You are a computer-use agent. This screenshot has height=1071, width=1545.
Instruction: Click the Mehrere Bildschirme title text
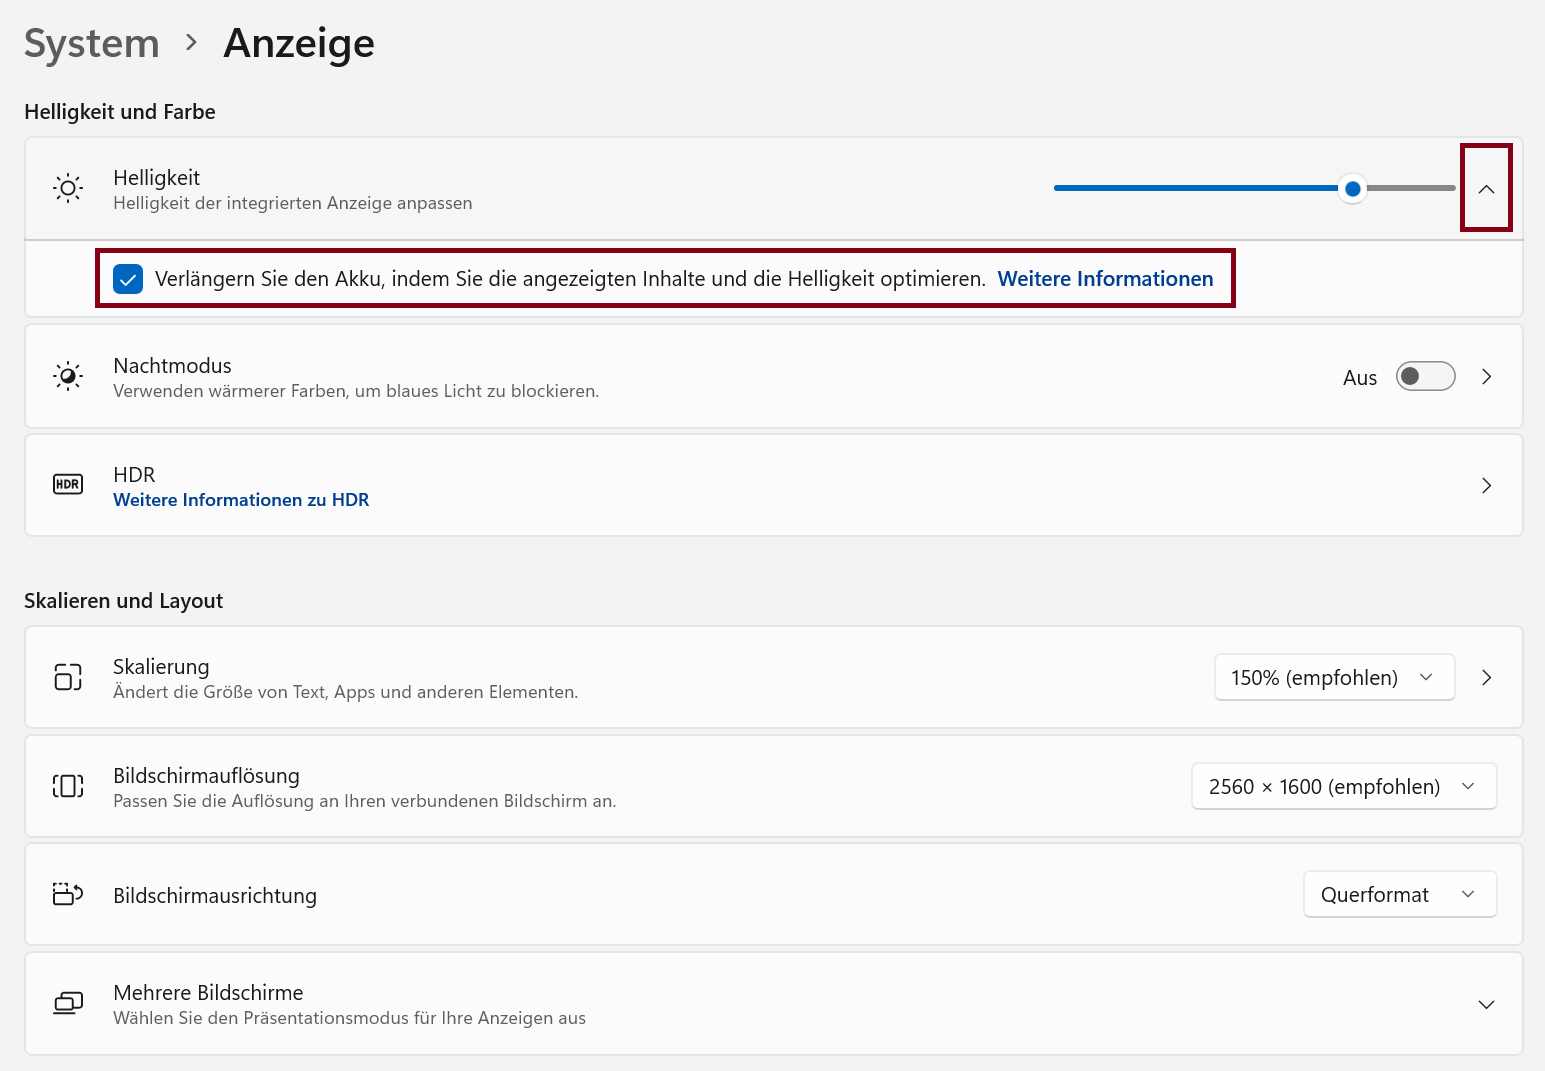click(x=208, y=992)
